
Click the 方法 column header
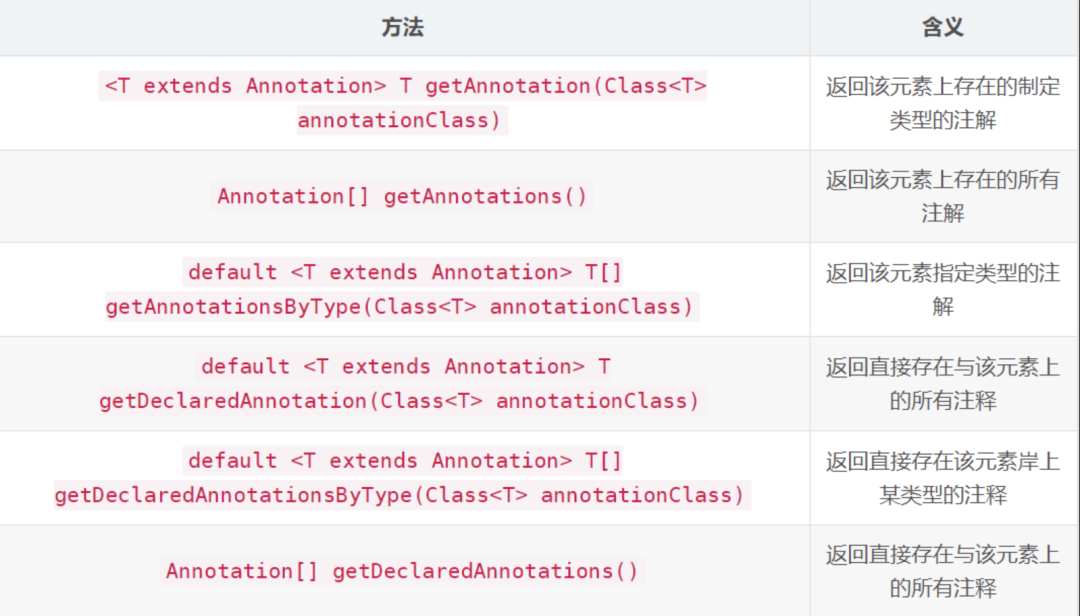(x=403, y=28)
